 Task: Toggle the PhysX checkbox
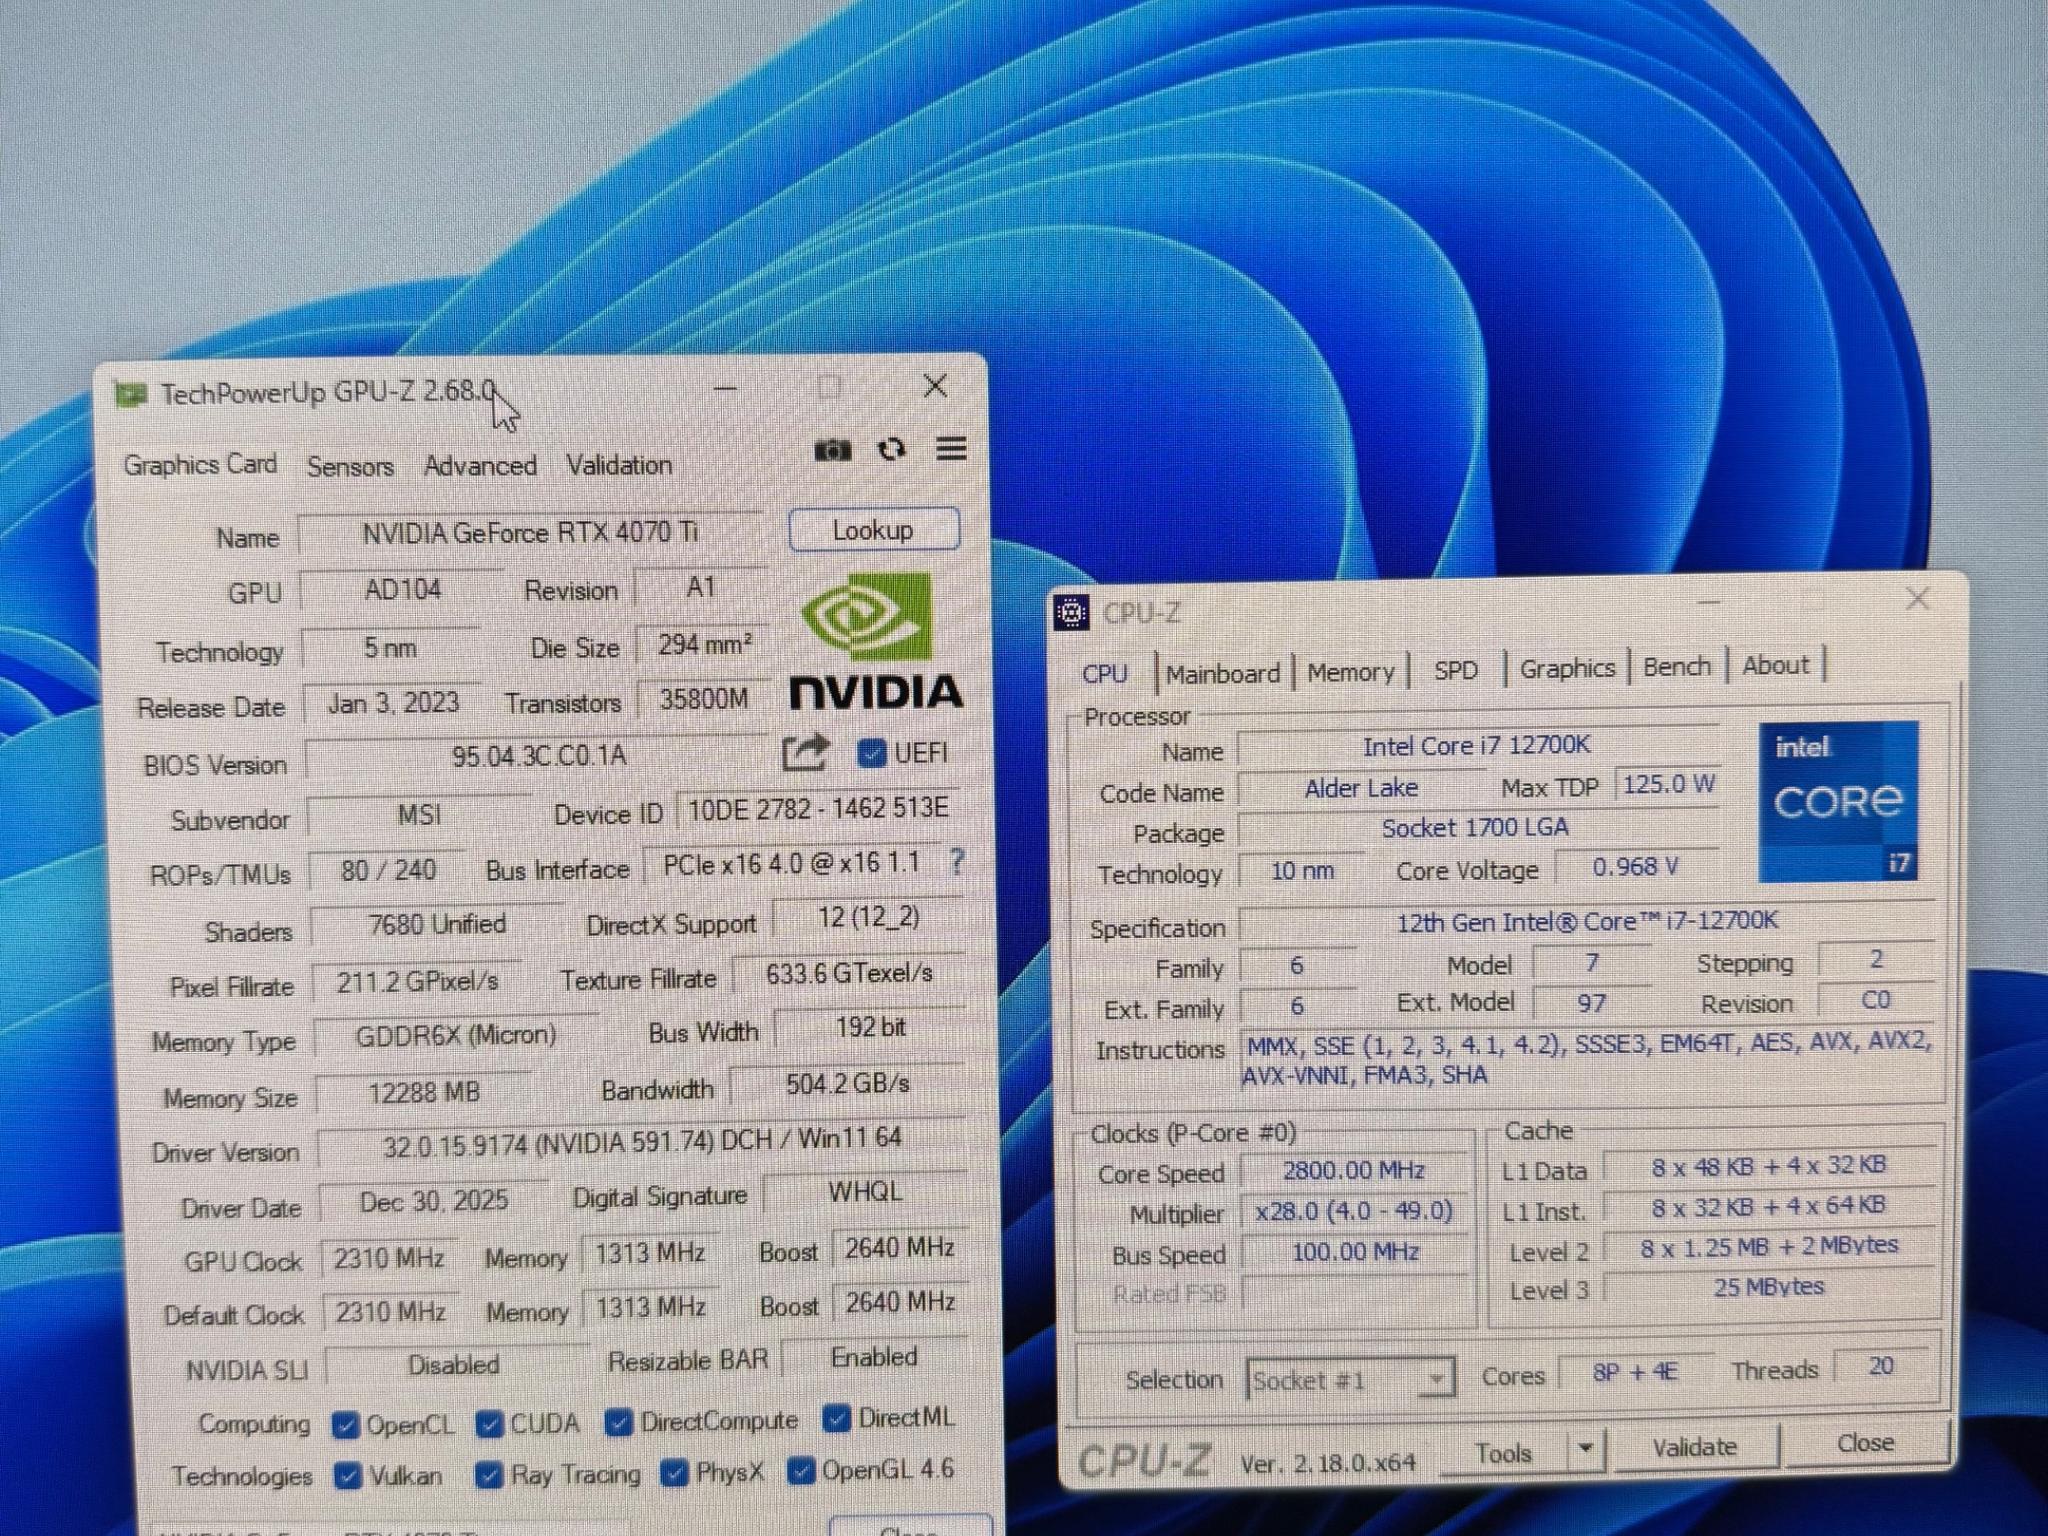pos(675,1472)
